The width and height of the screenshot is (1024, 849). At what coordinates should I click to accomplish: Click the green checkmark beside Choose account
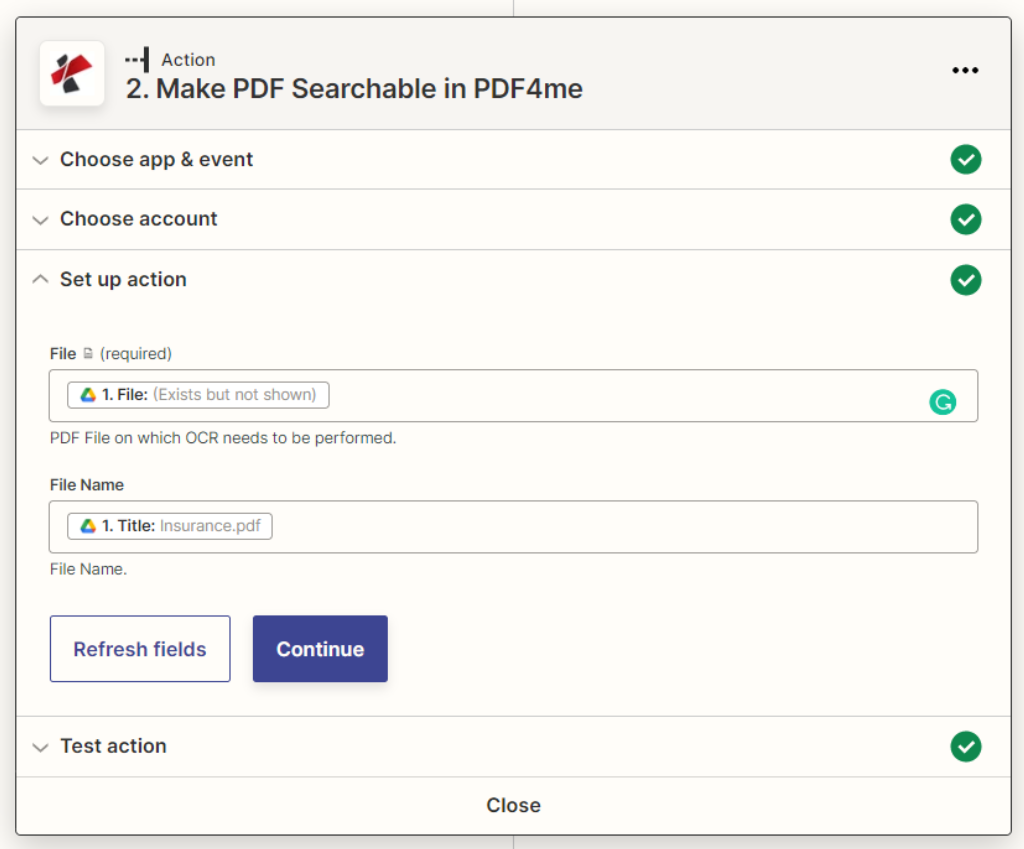pos(965,219)
